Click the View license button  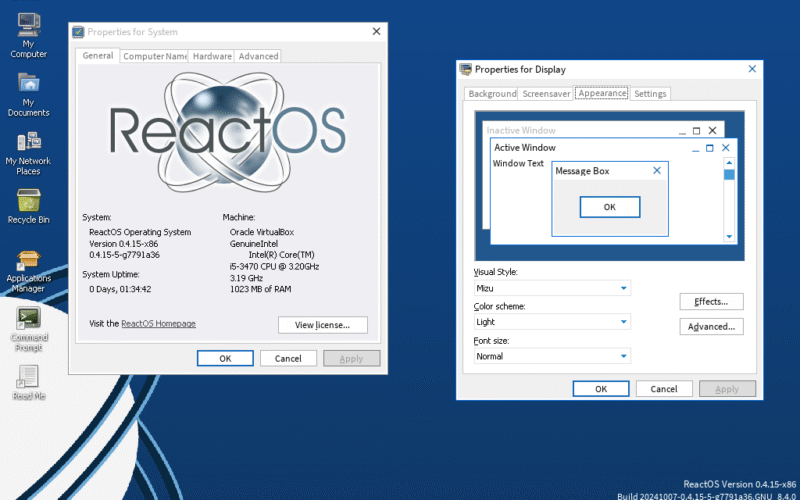click(x=322, y=325)
